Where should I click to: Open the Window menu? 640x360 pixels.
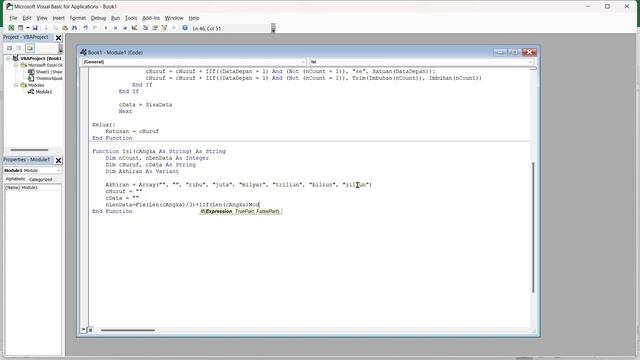pyautogui.click(x=174, y=18)
